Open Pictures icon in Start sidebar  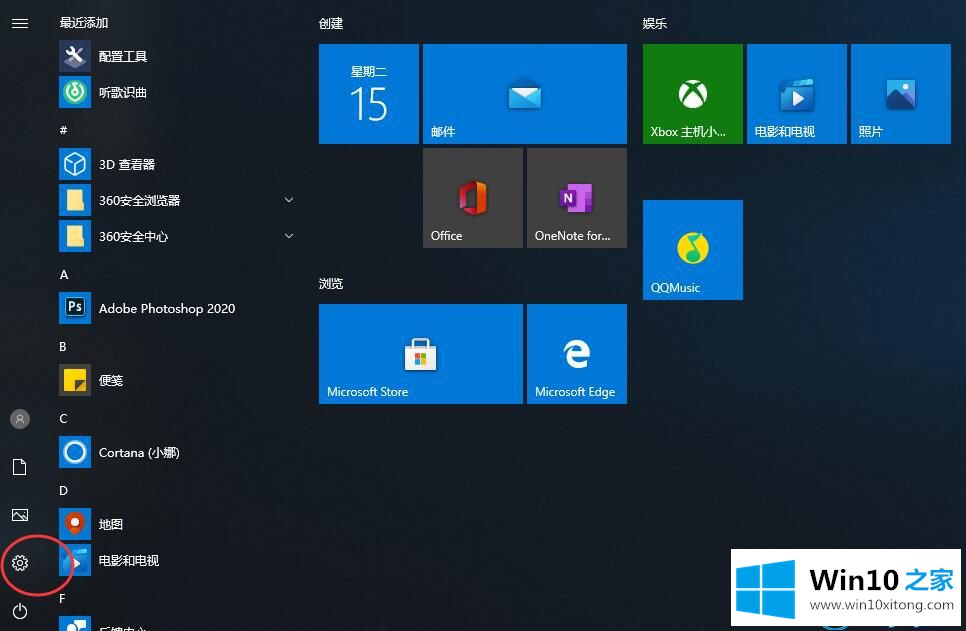20,515
